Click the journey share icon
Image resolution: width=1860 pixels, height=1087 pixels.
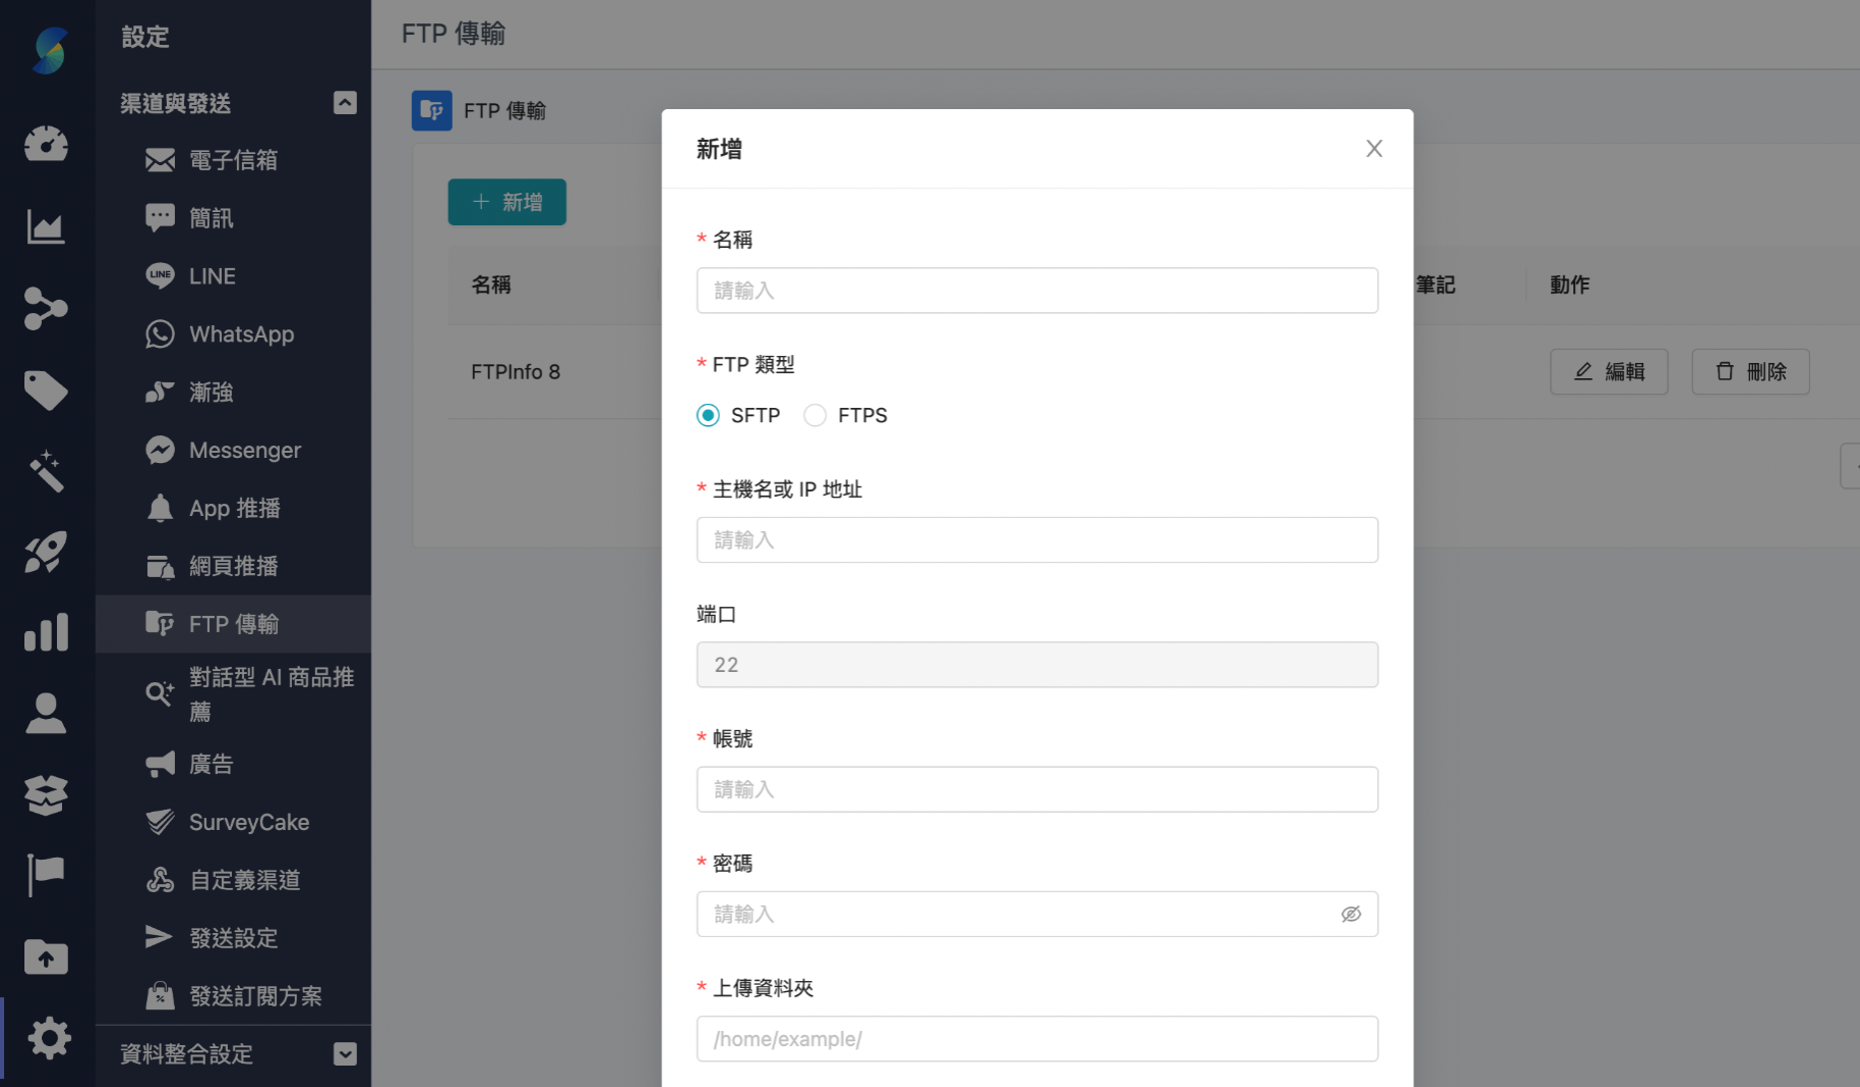(x=46, y=309)
